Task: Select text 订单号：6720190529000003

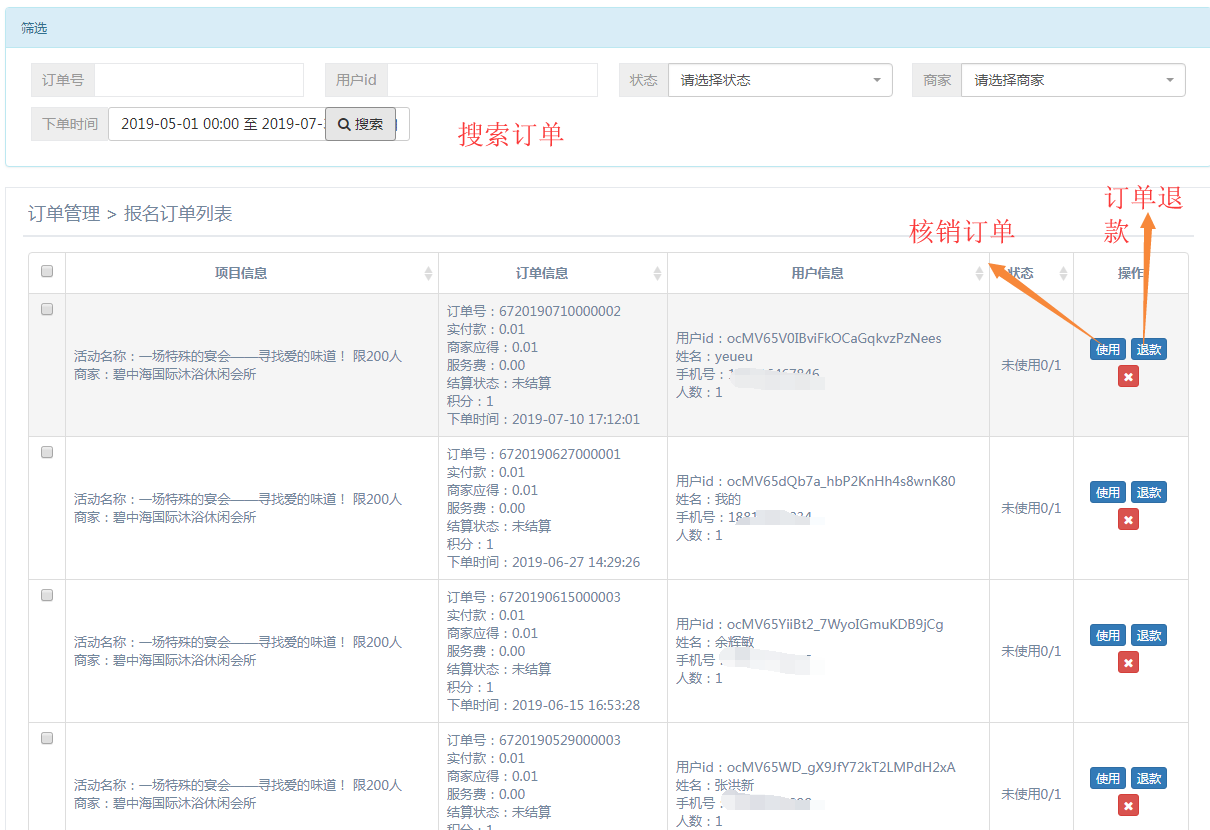Action: (x=534, y=740)
